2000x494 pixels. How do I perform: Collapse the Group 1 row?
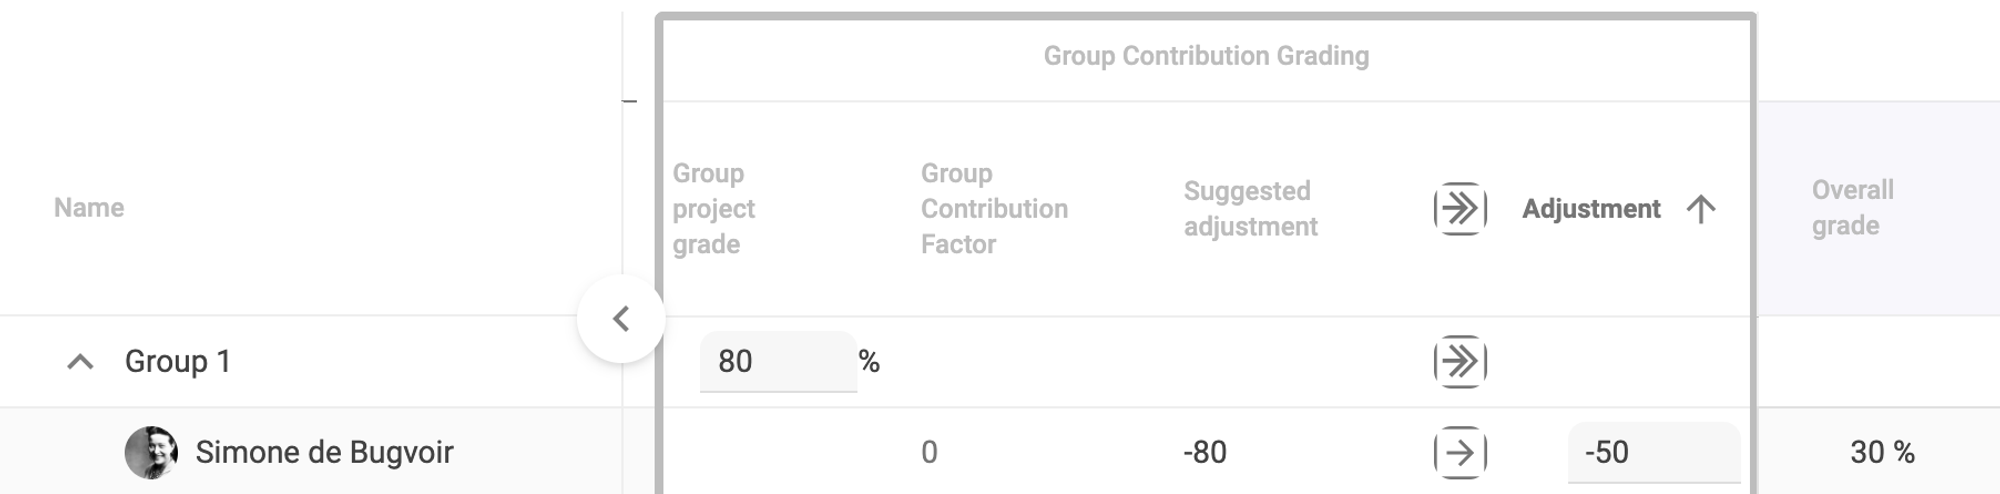(80, 362)
